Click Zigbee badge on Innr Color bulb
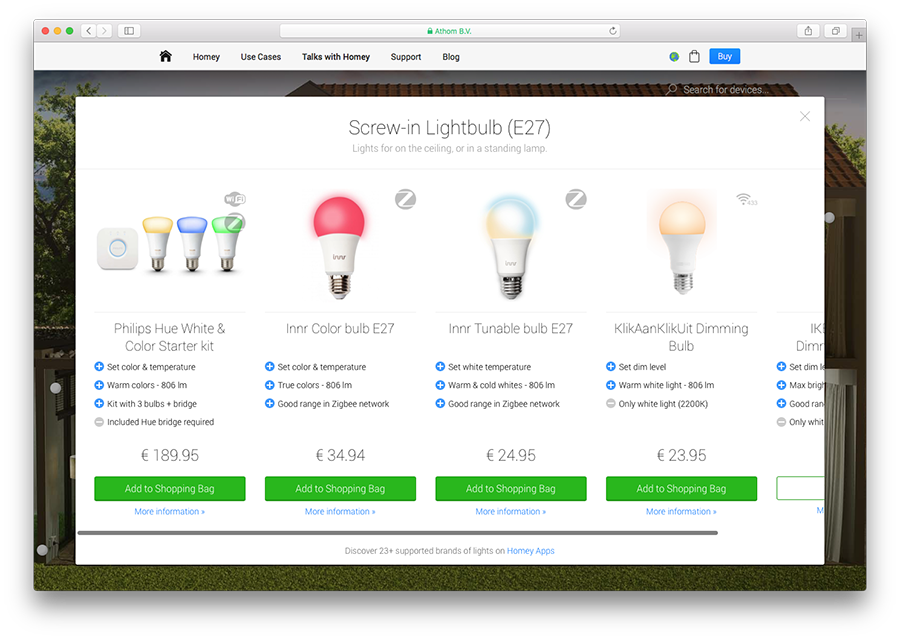This screenshot has width=900, height=639. click(405, 199)
